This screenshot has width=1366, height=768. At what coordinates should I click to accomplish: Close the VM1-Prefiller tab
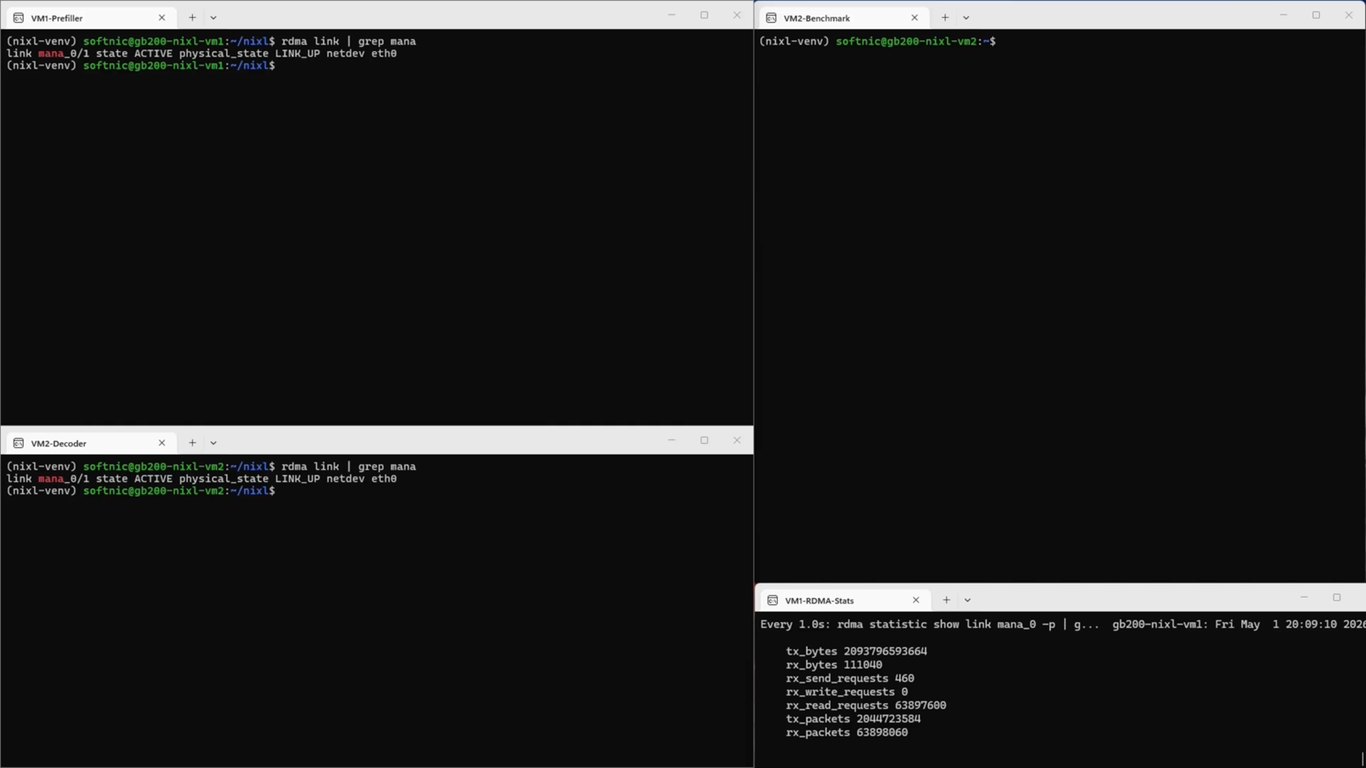(x=161, y=17)
